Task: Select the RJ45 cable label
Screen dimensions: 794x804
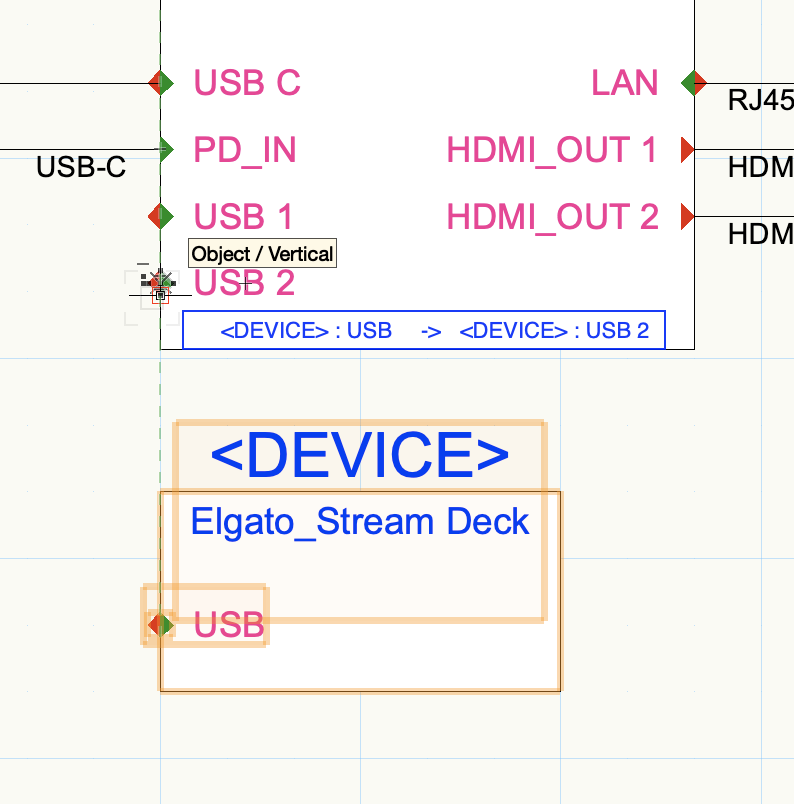Action: coord(760,100)
